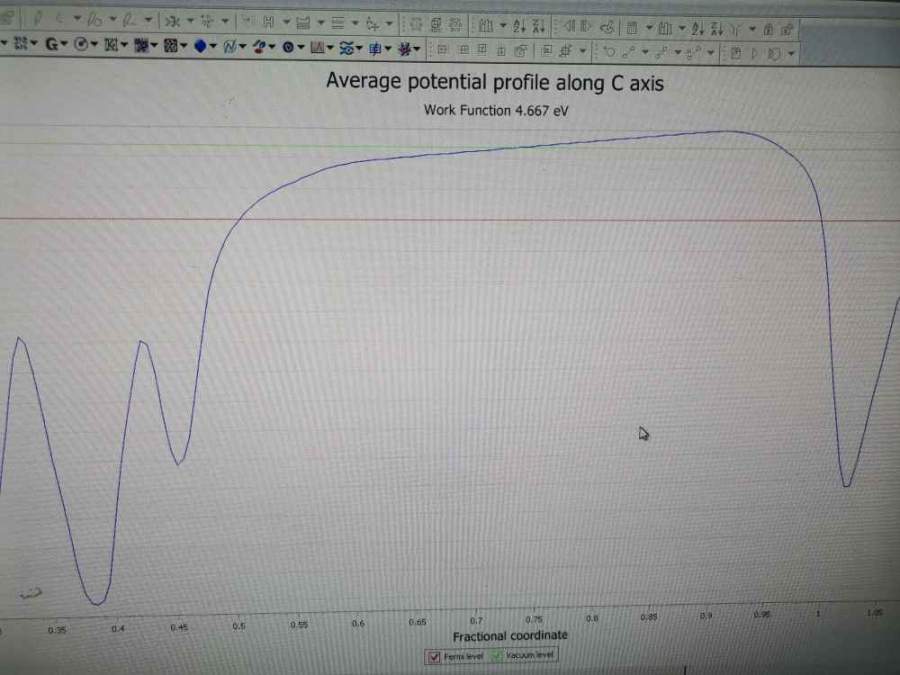This screenshot has width=900, height=675.
Task: Click the Work Function 4.667 eV subtitle
Action: click(496, 110)
